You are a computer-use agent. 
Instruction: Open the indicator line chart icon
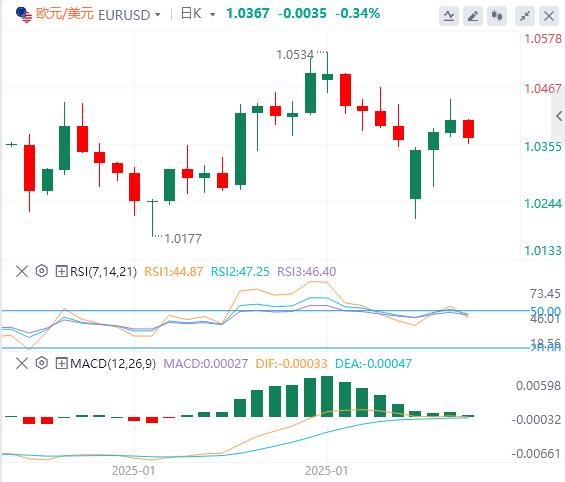tap(449, 16)
